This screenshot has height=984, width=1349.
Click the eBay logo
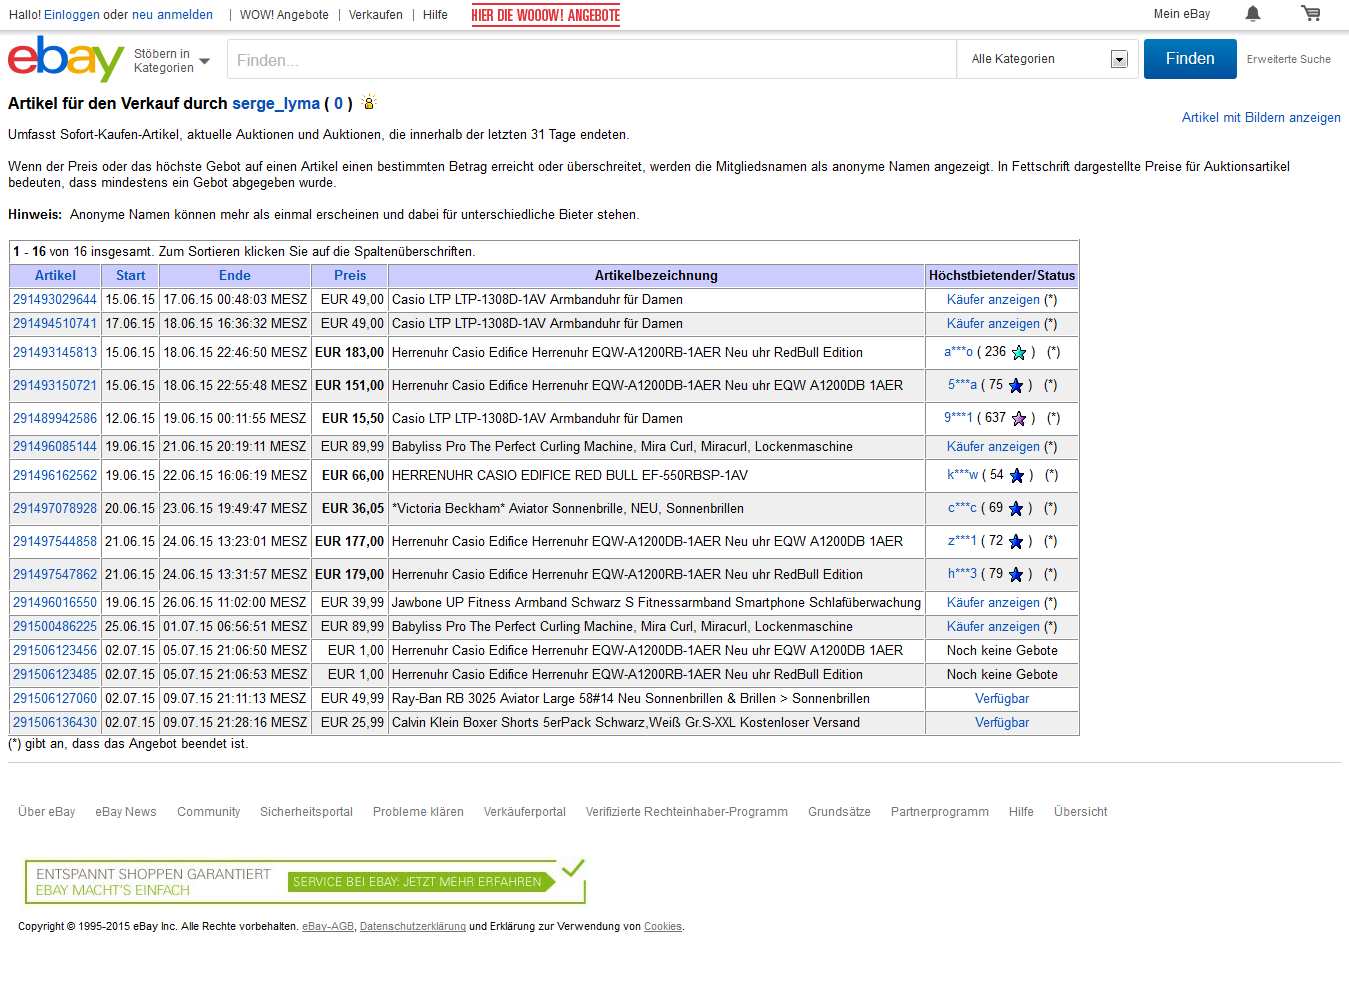point(66,59)
